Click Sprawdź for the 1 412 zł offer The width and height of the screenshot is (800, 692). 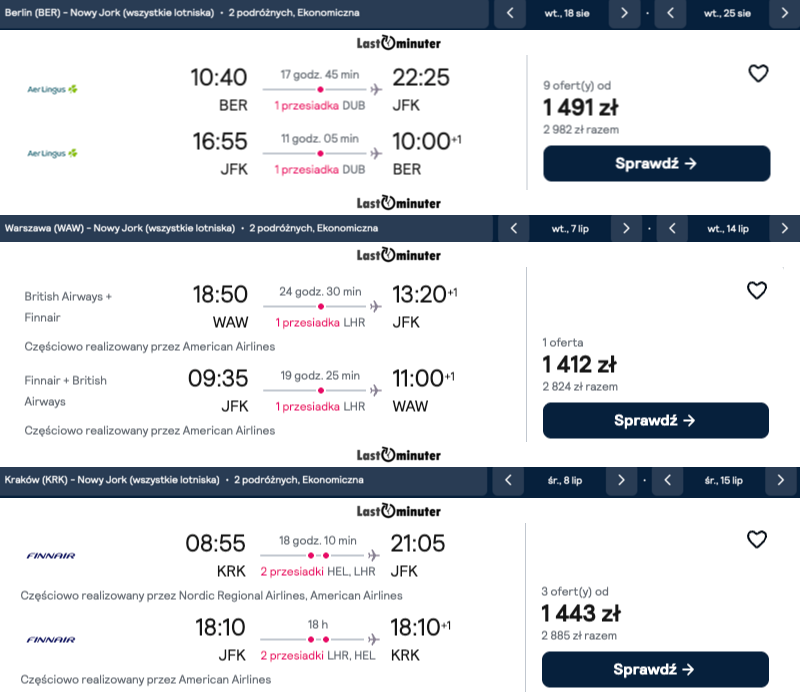point(655,420)
